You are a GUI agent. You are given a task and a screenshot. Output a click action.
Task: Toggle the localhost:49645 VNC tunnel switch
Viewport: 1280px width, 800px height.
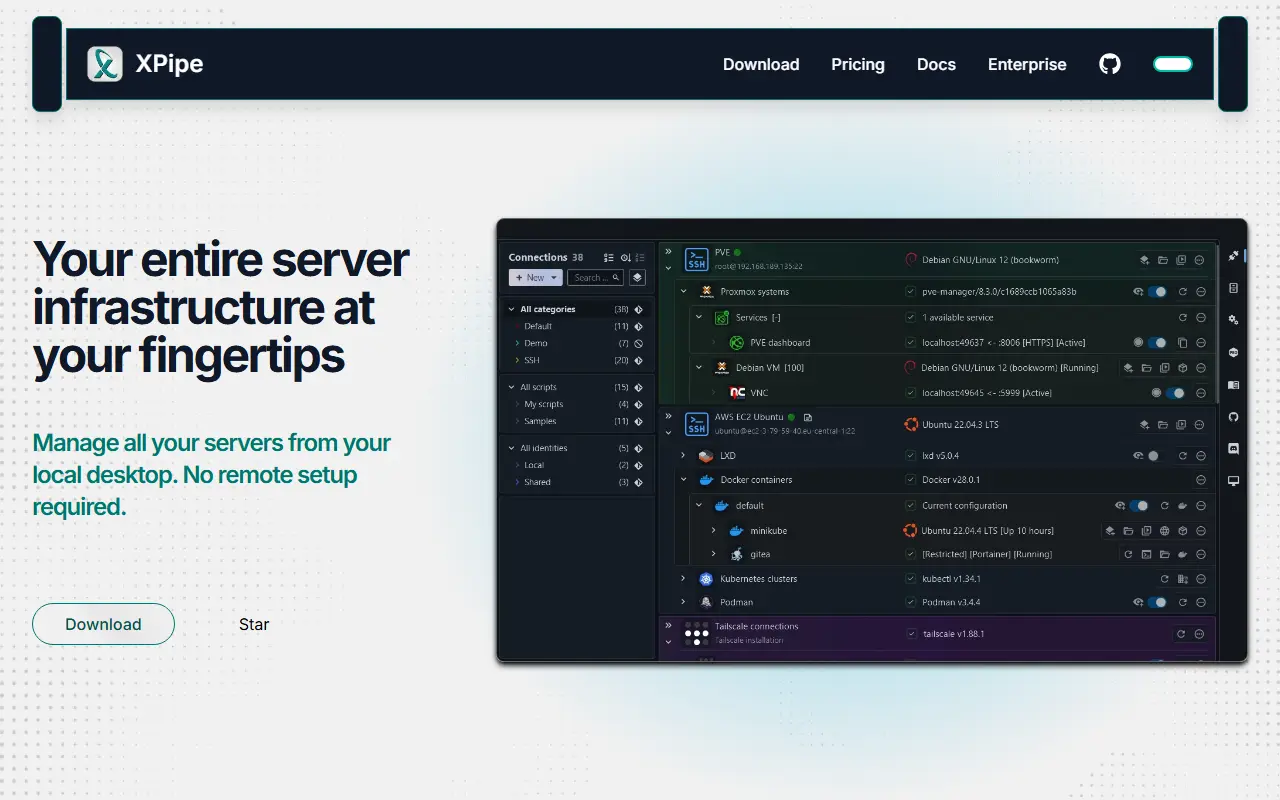point(1175,393)
